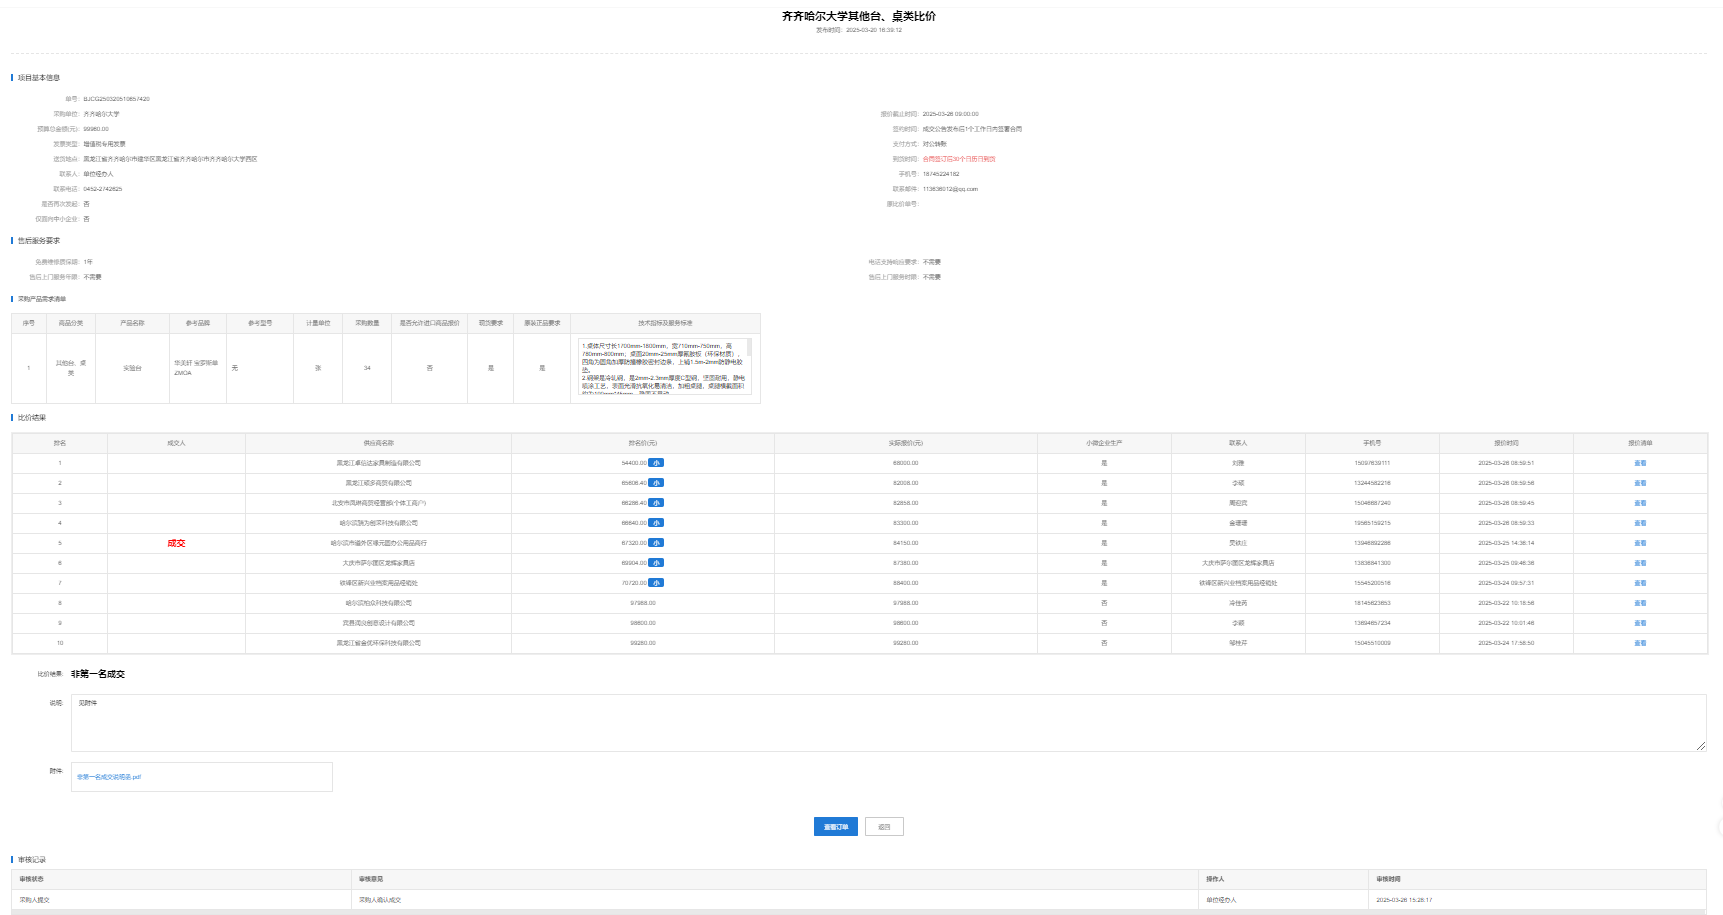Click the red 成交 label in rank 5 row
1723x915 pixels.
click(176, 543)
